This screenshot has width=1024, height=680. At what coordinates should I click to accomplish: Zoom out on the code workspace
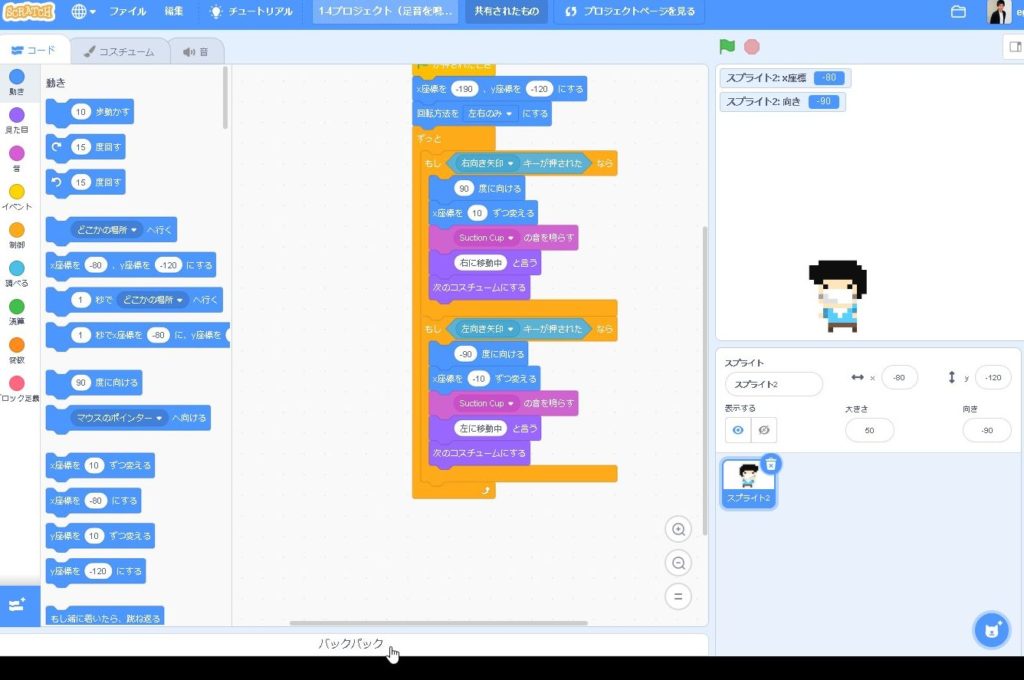(679, 563)
